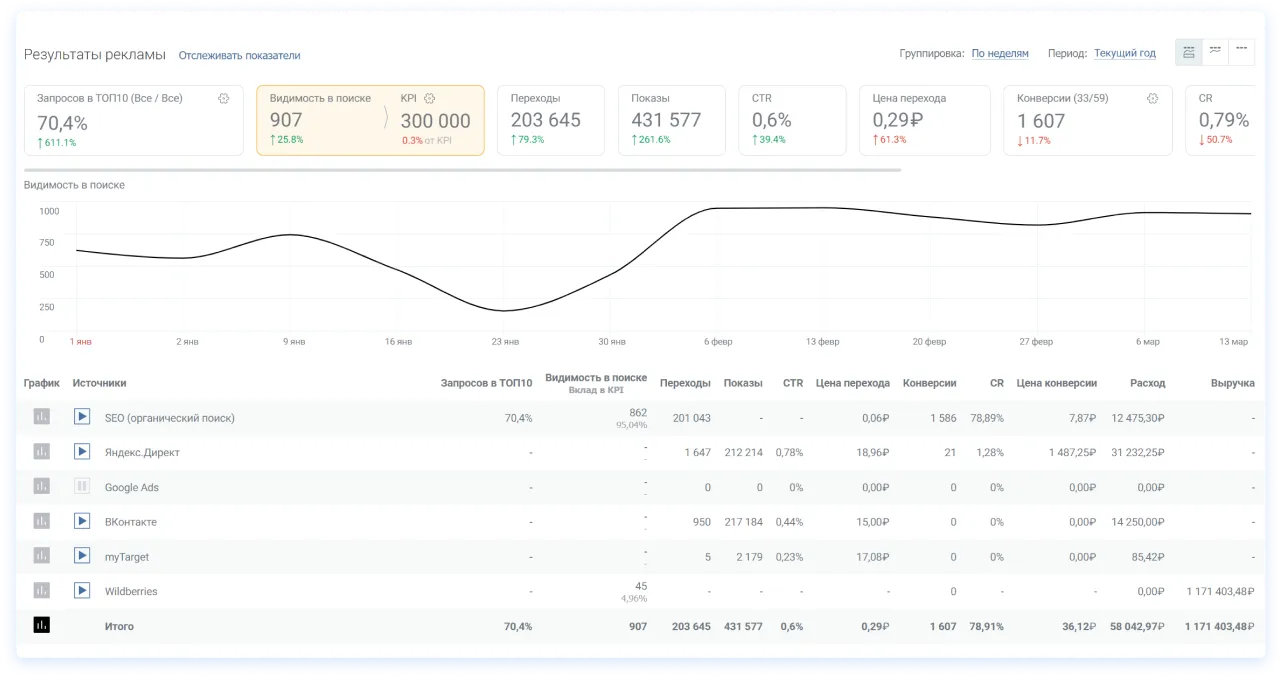
Task: Toggle chart graph icon for myTarget row
Action: [41, 556]
